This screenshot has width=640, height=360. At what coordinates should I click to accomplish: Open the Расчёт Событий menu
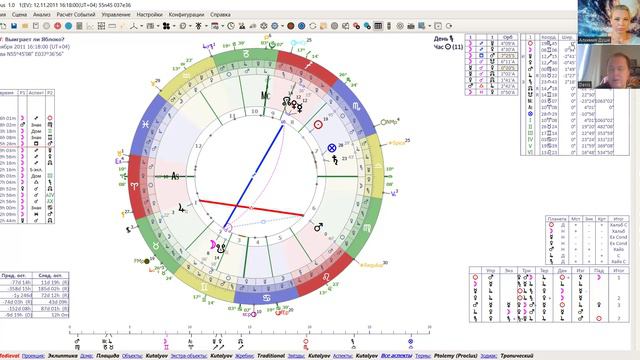(x=76, y=14)
